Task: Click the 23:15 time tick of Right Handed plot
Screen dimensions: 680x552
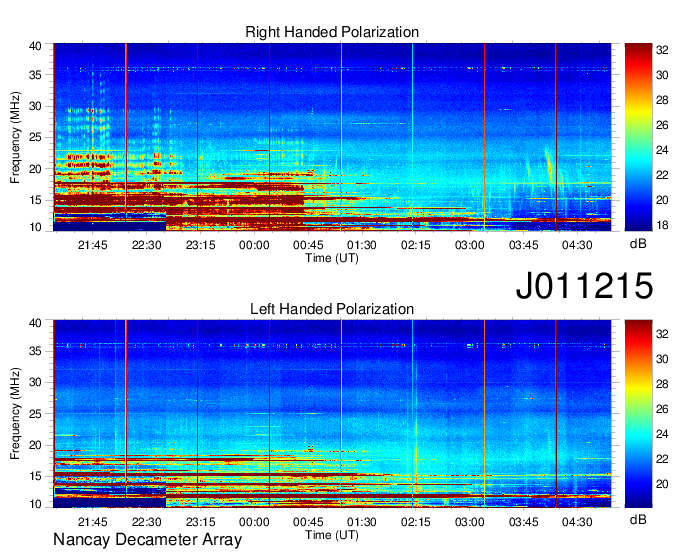Action: (200, 245)
